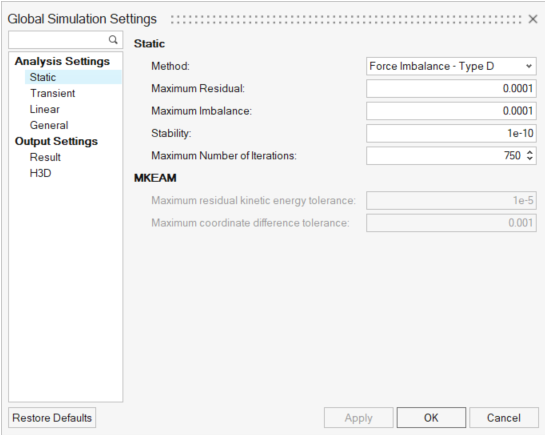
Task: Increase Maximum Number of Iterations stepper
Action: pos(530,152)
